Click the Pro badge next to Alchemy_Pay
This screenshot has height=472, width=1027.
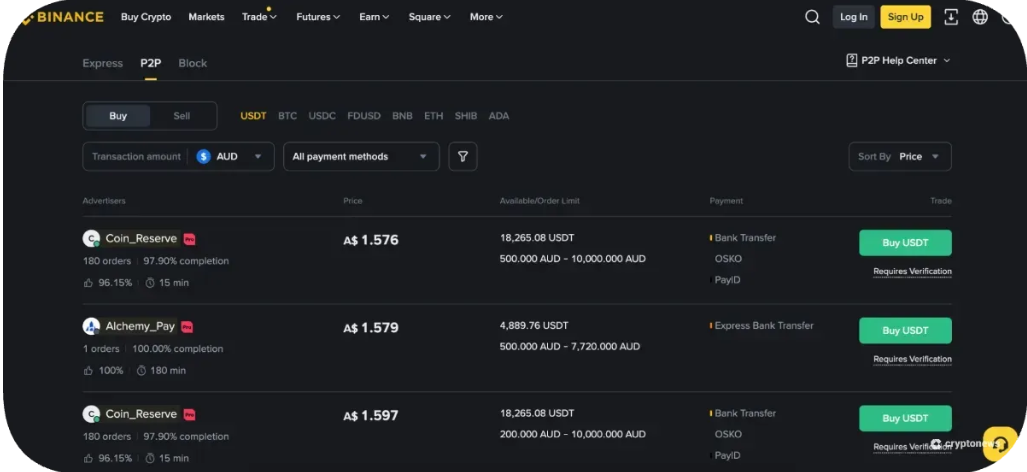point(187,327)
